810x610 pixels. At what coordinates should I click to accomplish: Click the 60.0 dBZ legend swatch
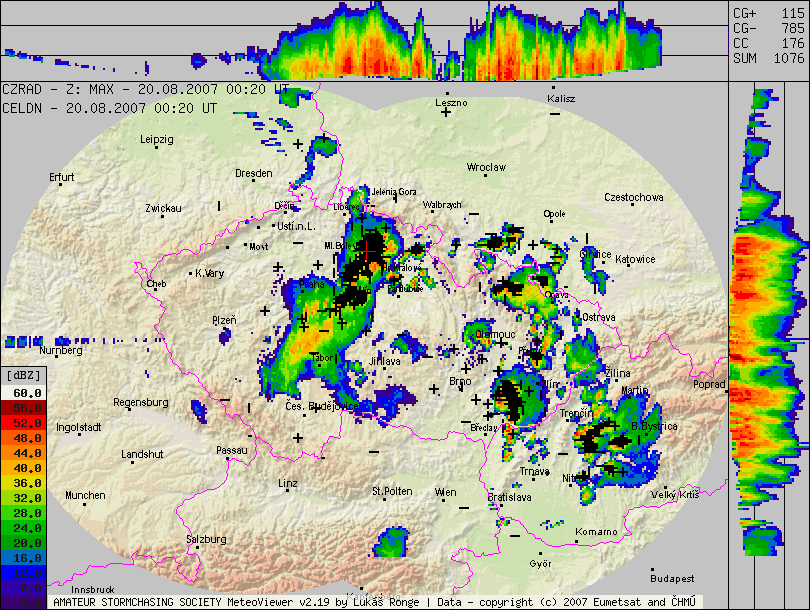24,395
